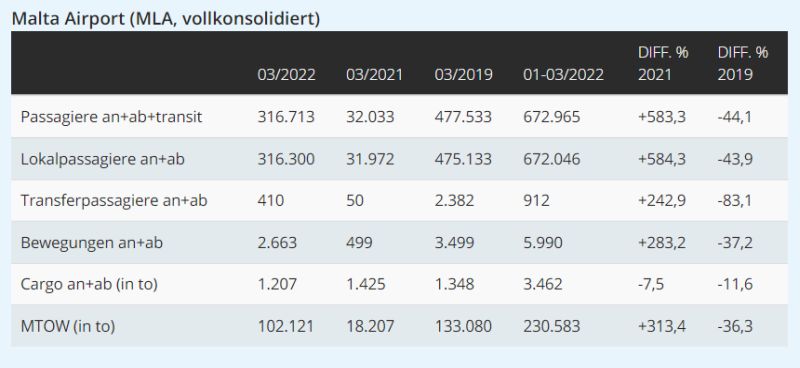800x368 pixels.
Task: Select the MTOW (in to) row label
Action: [x=68, y=326]
